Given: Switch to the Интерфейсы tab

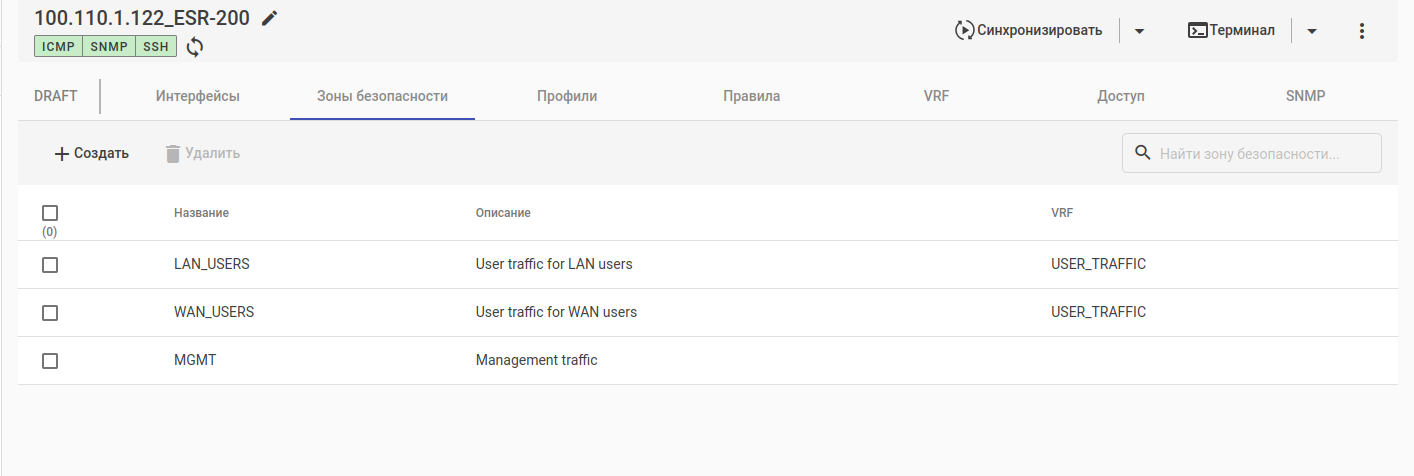Looking at the screenshot, I should tap(197, 96).
